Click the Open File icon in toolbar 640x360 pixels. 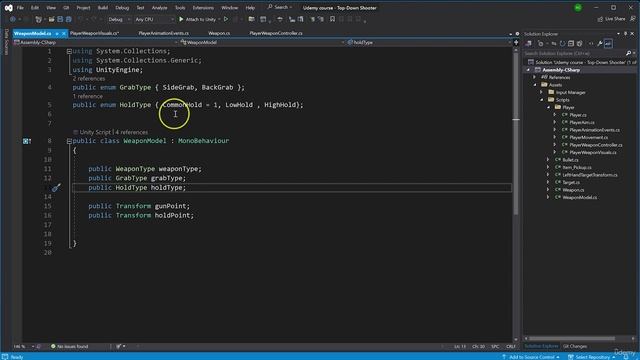[x=51, y=19]
